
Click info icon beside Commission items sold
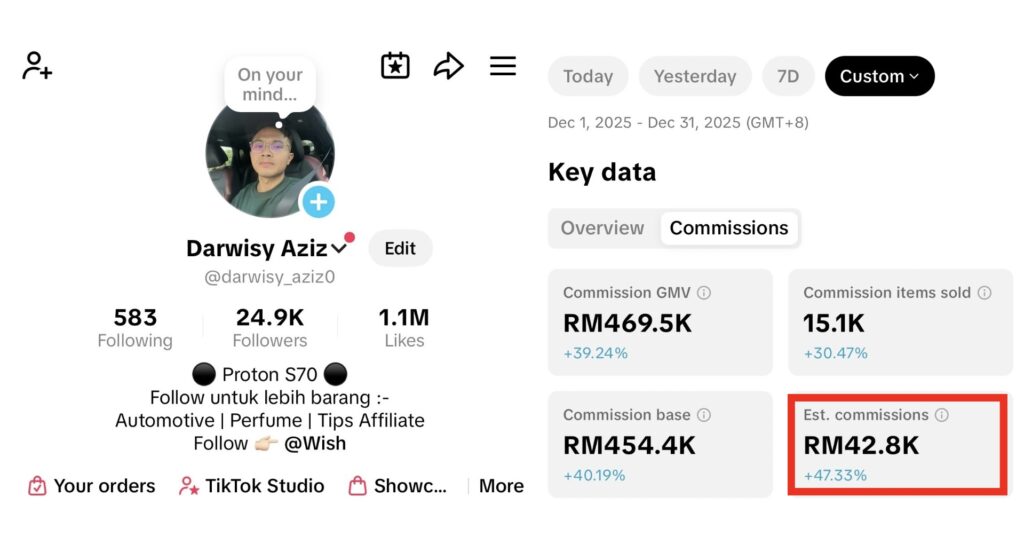pos(984,293)
